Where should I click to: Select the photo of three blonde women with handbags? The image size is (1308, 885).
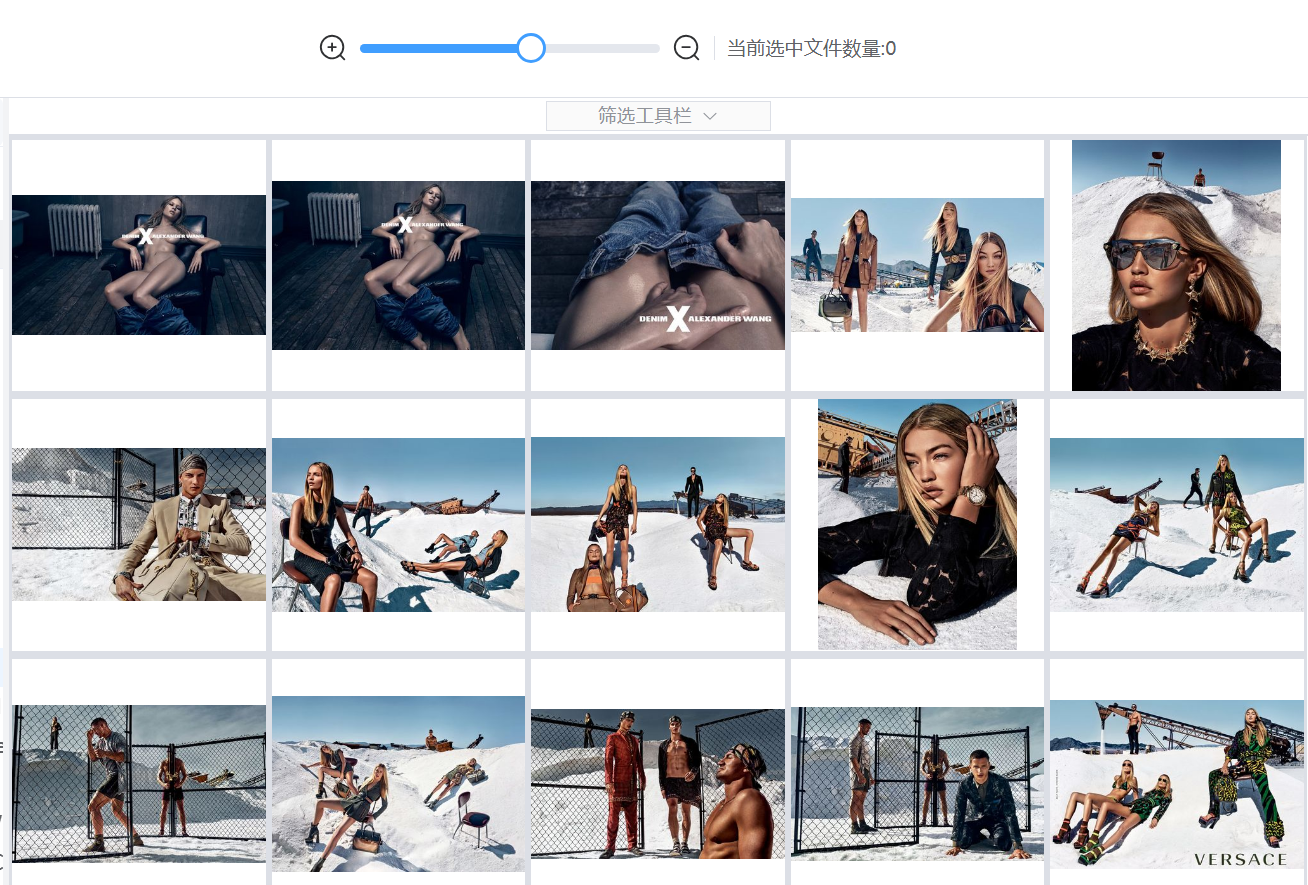pos(917,265)
